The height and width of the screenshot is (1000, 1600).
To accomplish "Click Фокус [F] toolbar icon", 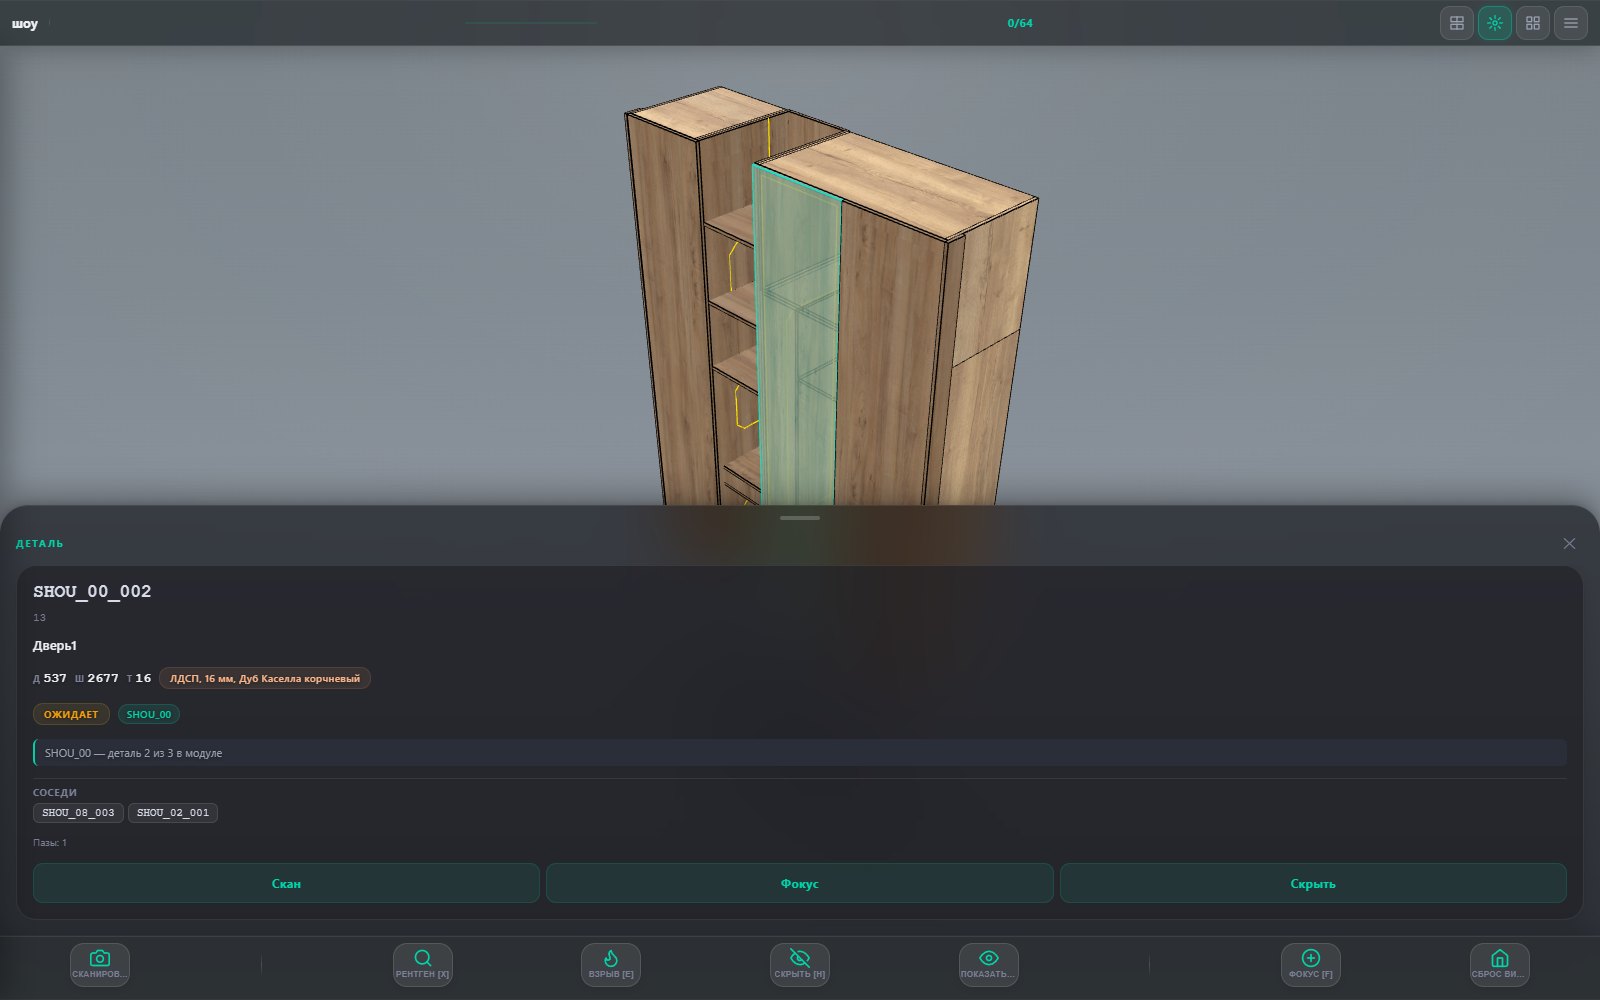I will pyautogui.click(x=1311, y=965).
